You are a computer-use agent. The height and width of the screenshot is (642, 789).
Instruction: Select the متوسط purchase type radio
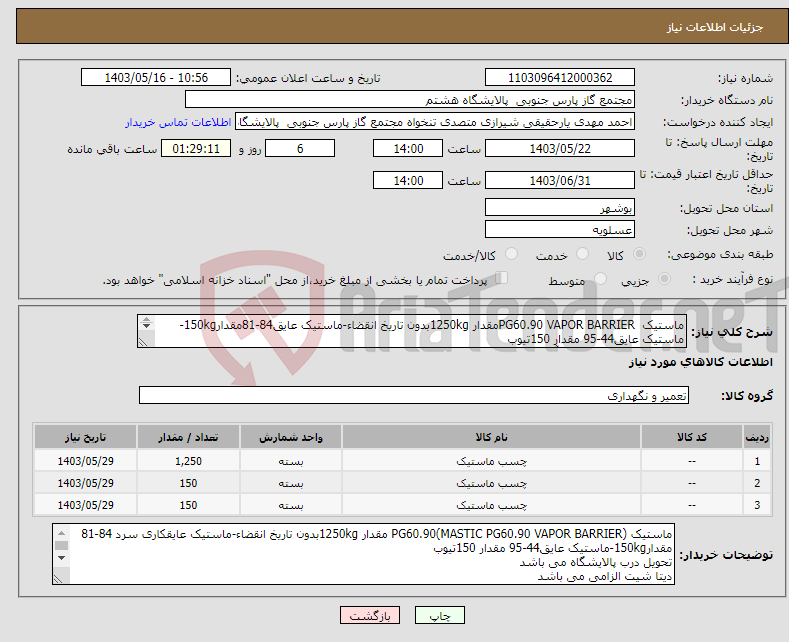pos(600,279)
